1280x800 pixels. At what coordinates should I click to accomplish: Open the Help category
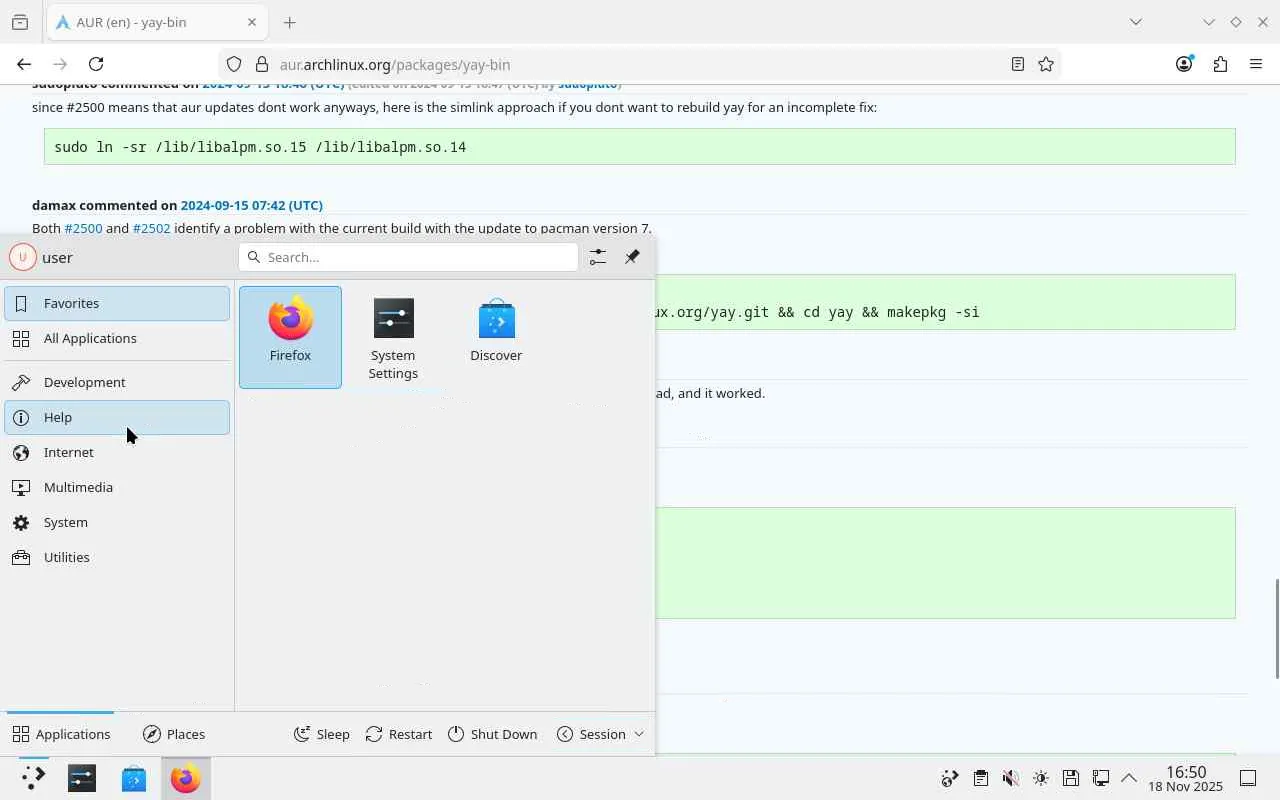pos(117,417)
